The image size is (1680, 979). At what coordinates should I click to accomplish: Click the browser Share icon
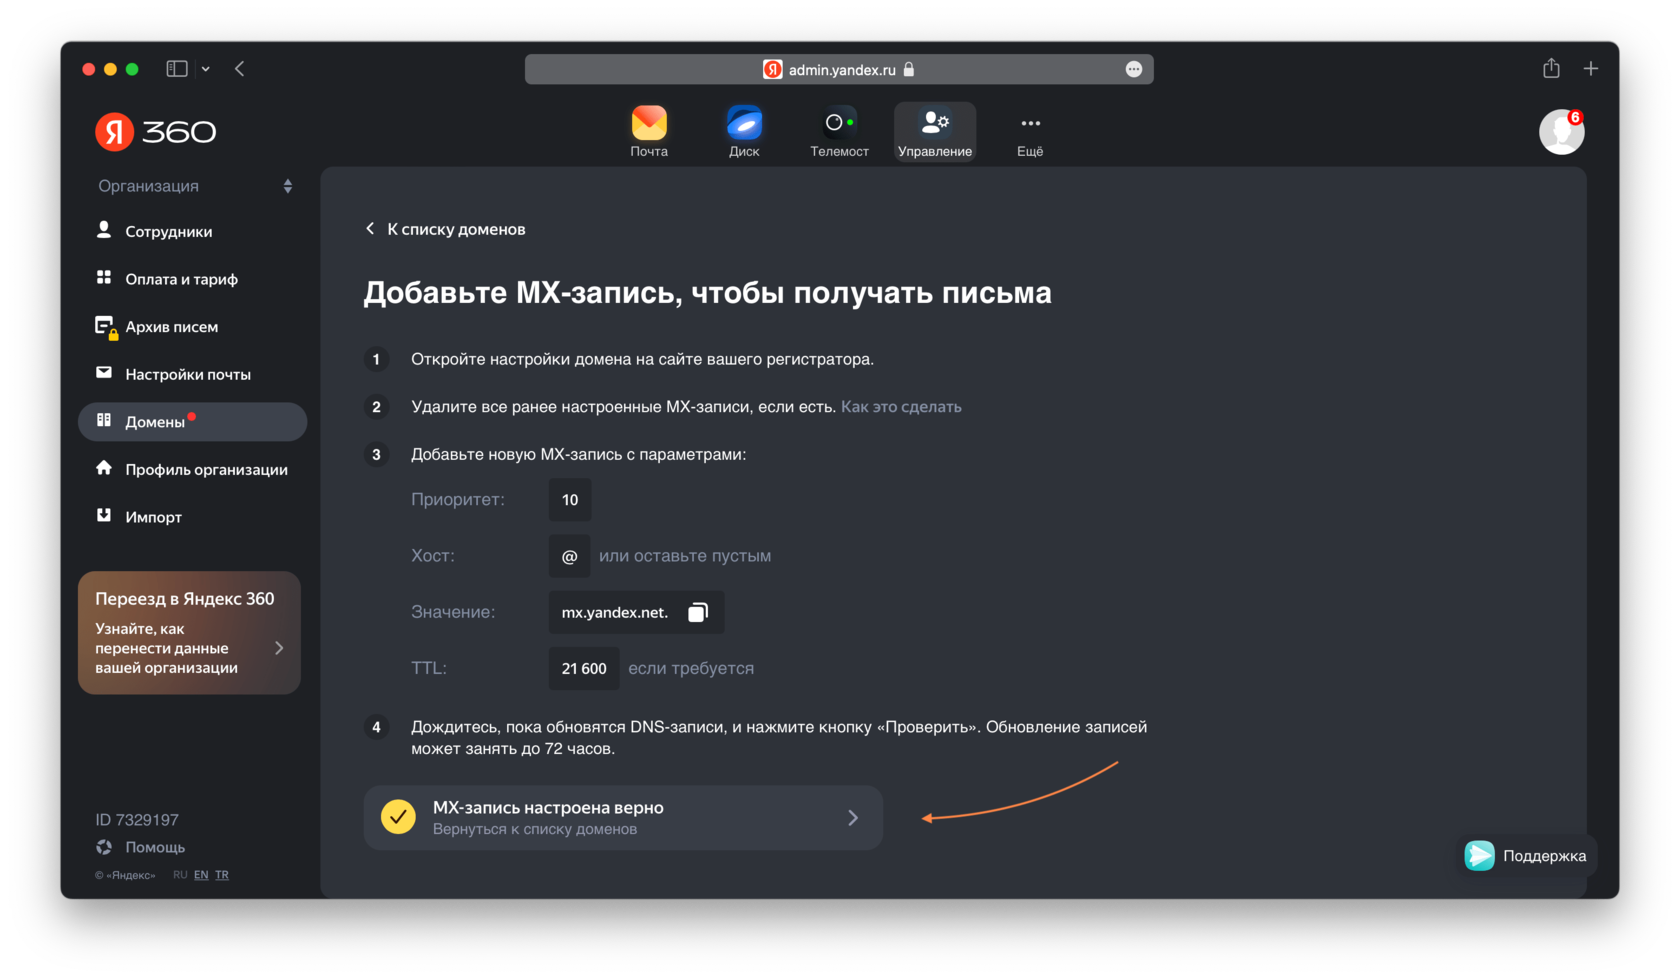click(x=1551, y=68)
